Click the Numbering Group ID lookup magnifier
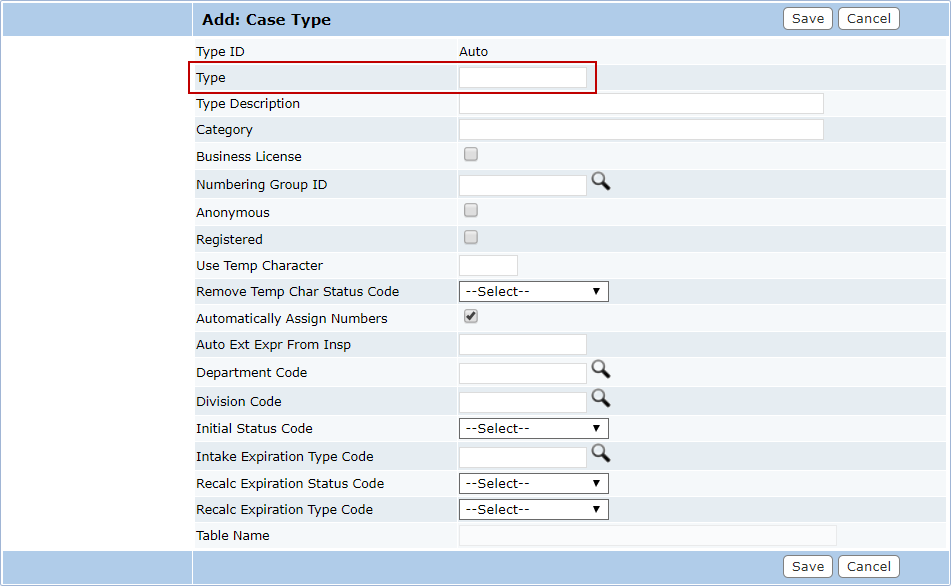This screenshot has width=951, height=586. tap(600, 181)
